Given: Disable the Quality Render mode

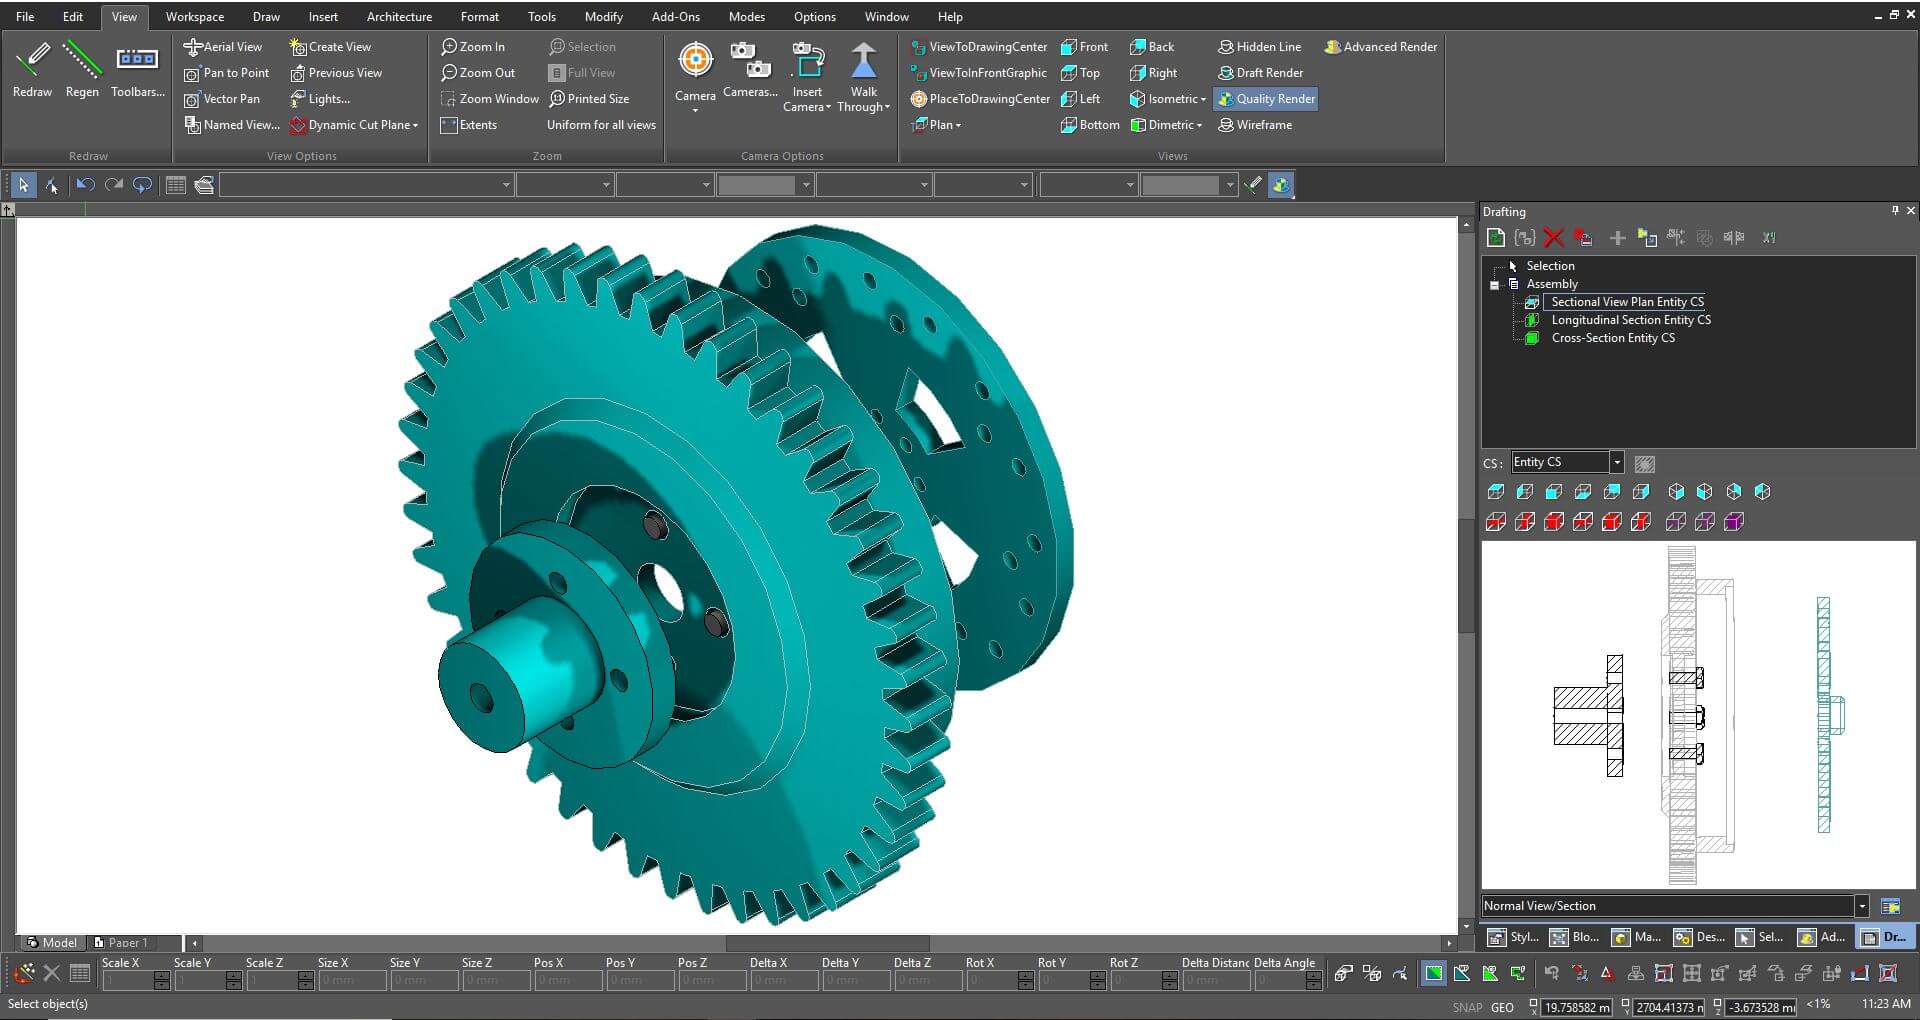Looking at the screenshot, I should (x=1265, y=98).
